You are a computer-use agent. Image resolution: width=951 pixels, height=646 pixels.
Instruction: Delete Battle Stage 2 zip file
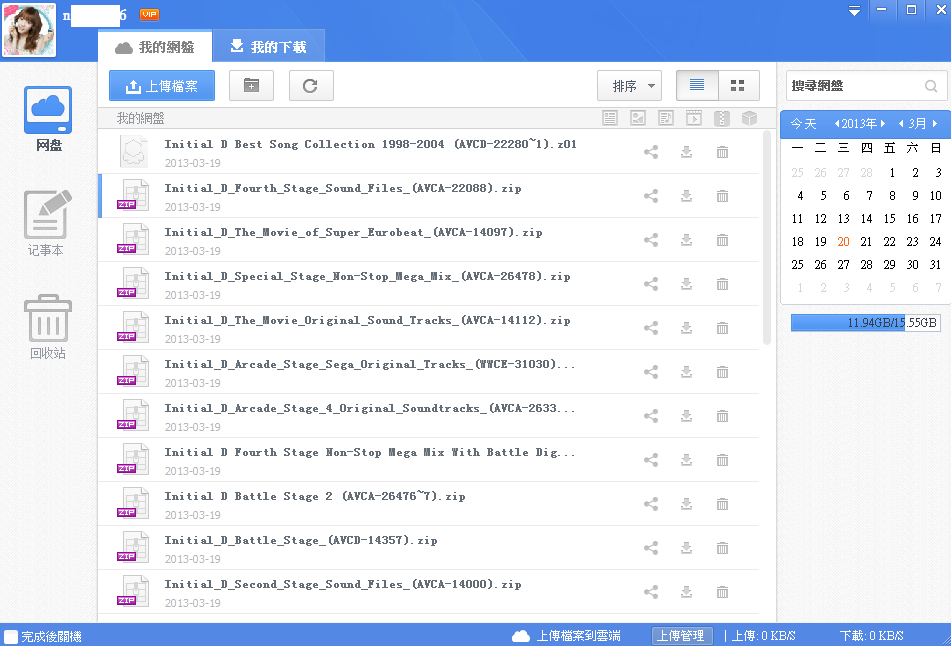[x=722, y=504]
